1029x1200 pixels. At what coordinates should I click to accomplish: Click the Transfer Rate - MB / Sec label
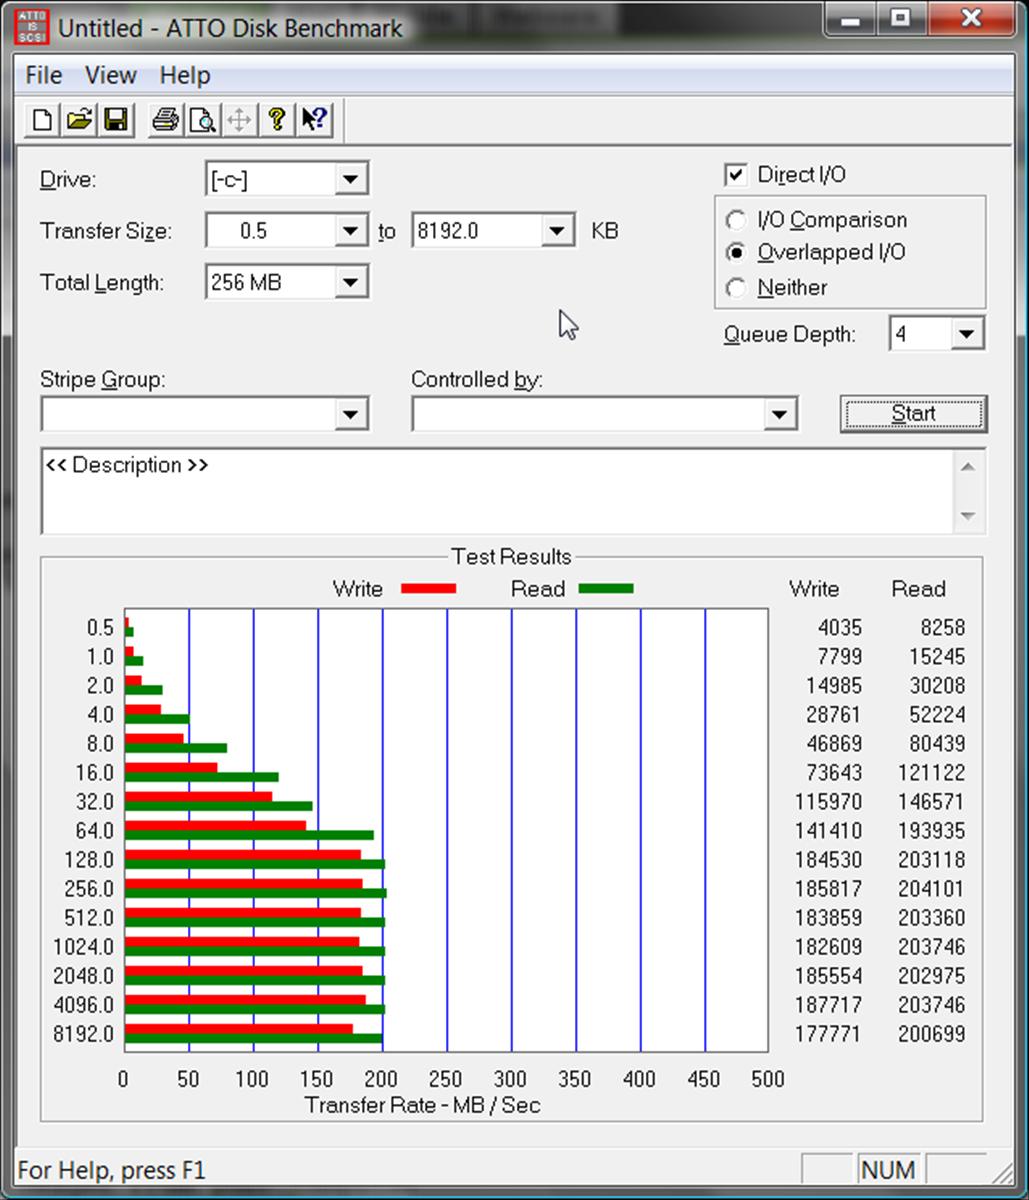423,1105
